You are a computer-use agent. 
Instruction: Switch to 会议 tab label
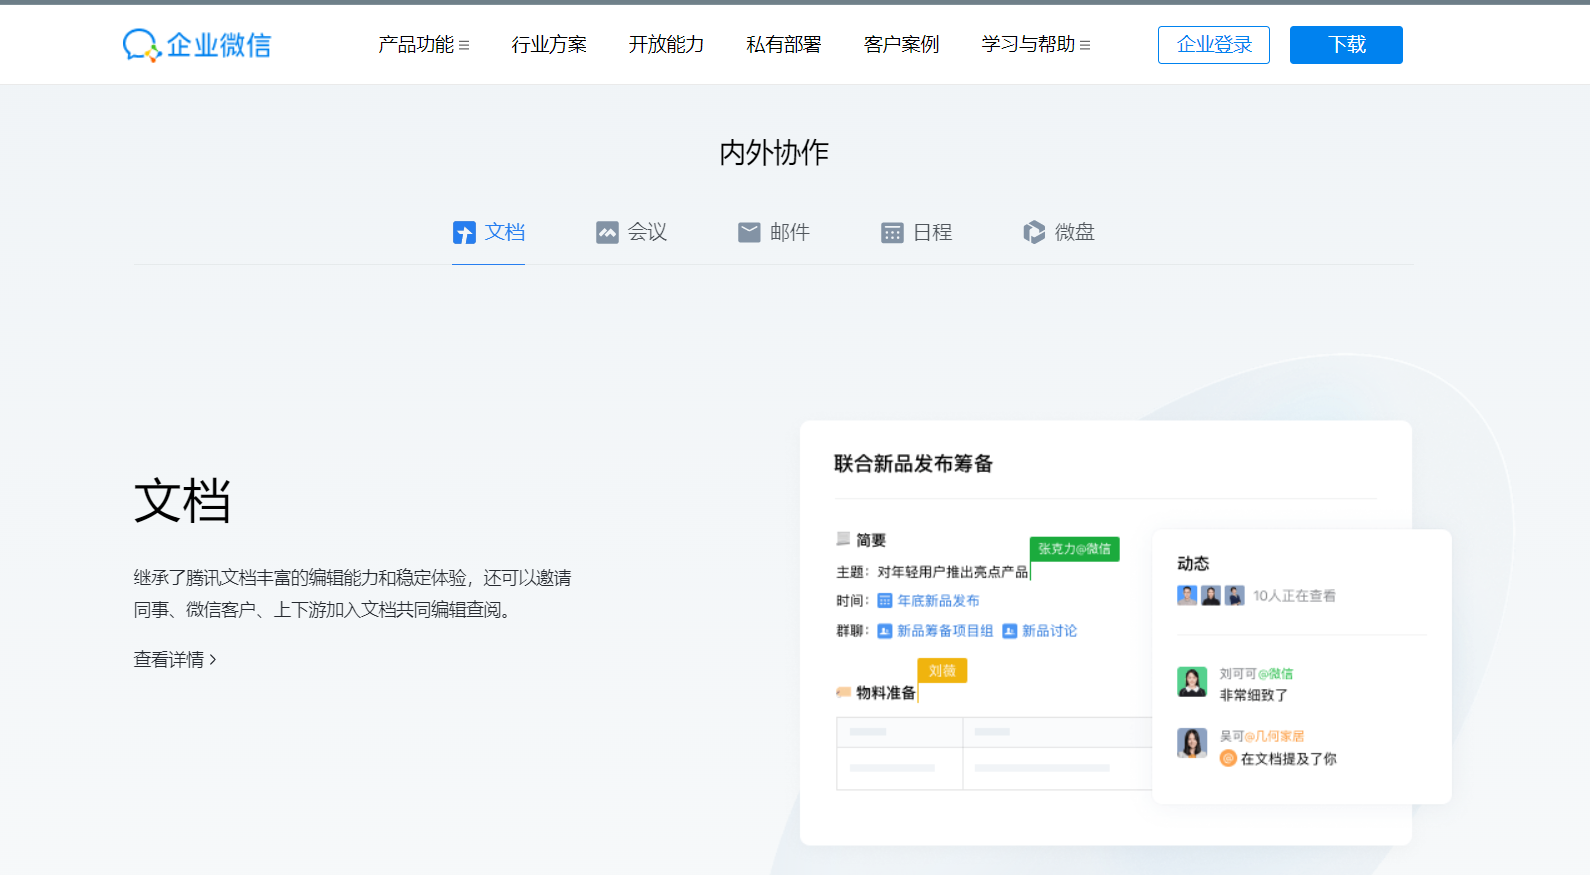[647, 233]
